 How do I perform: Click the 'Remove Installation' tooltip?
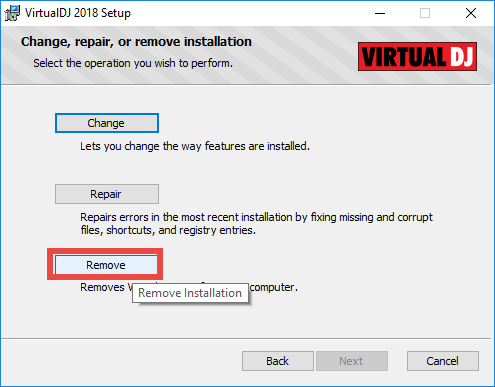pos(190,293)
